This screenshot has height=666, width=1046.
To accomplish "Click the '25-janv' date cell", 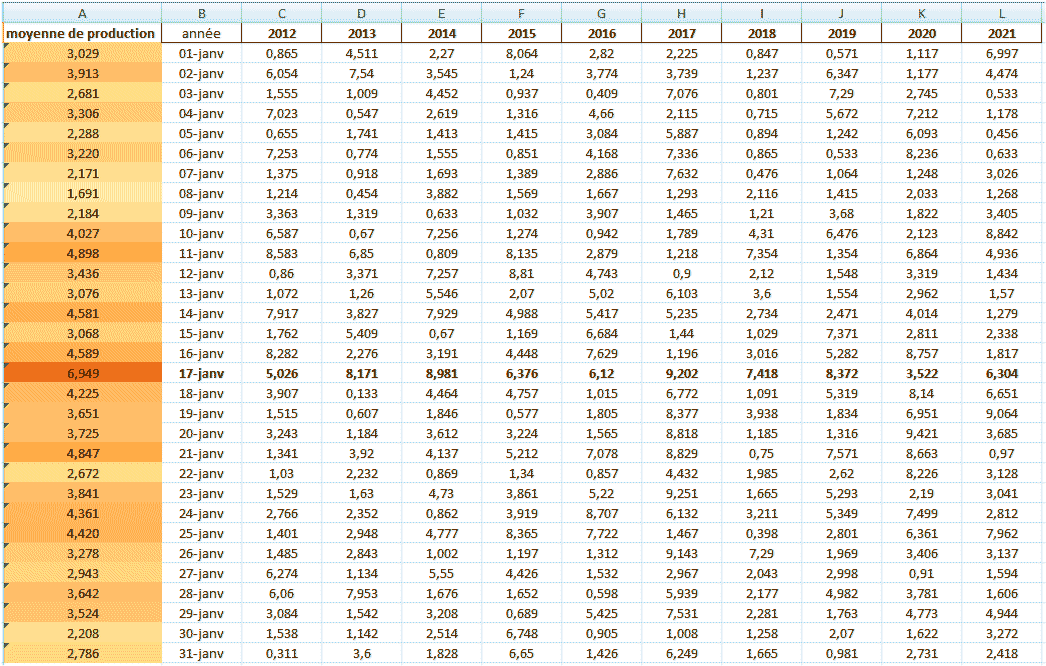I will pos(201,534).
